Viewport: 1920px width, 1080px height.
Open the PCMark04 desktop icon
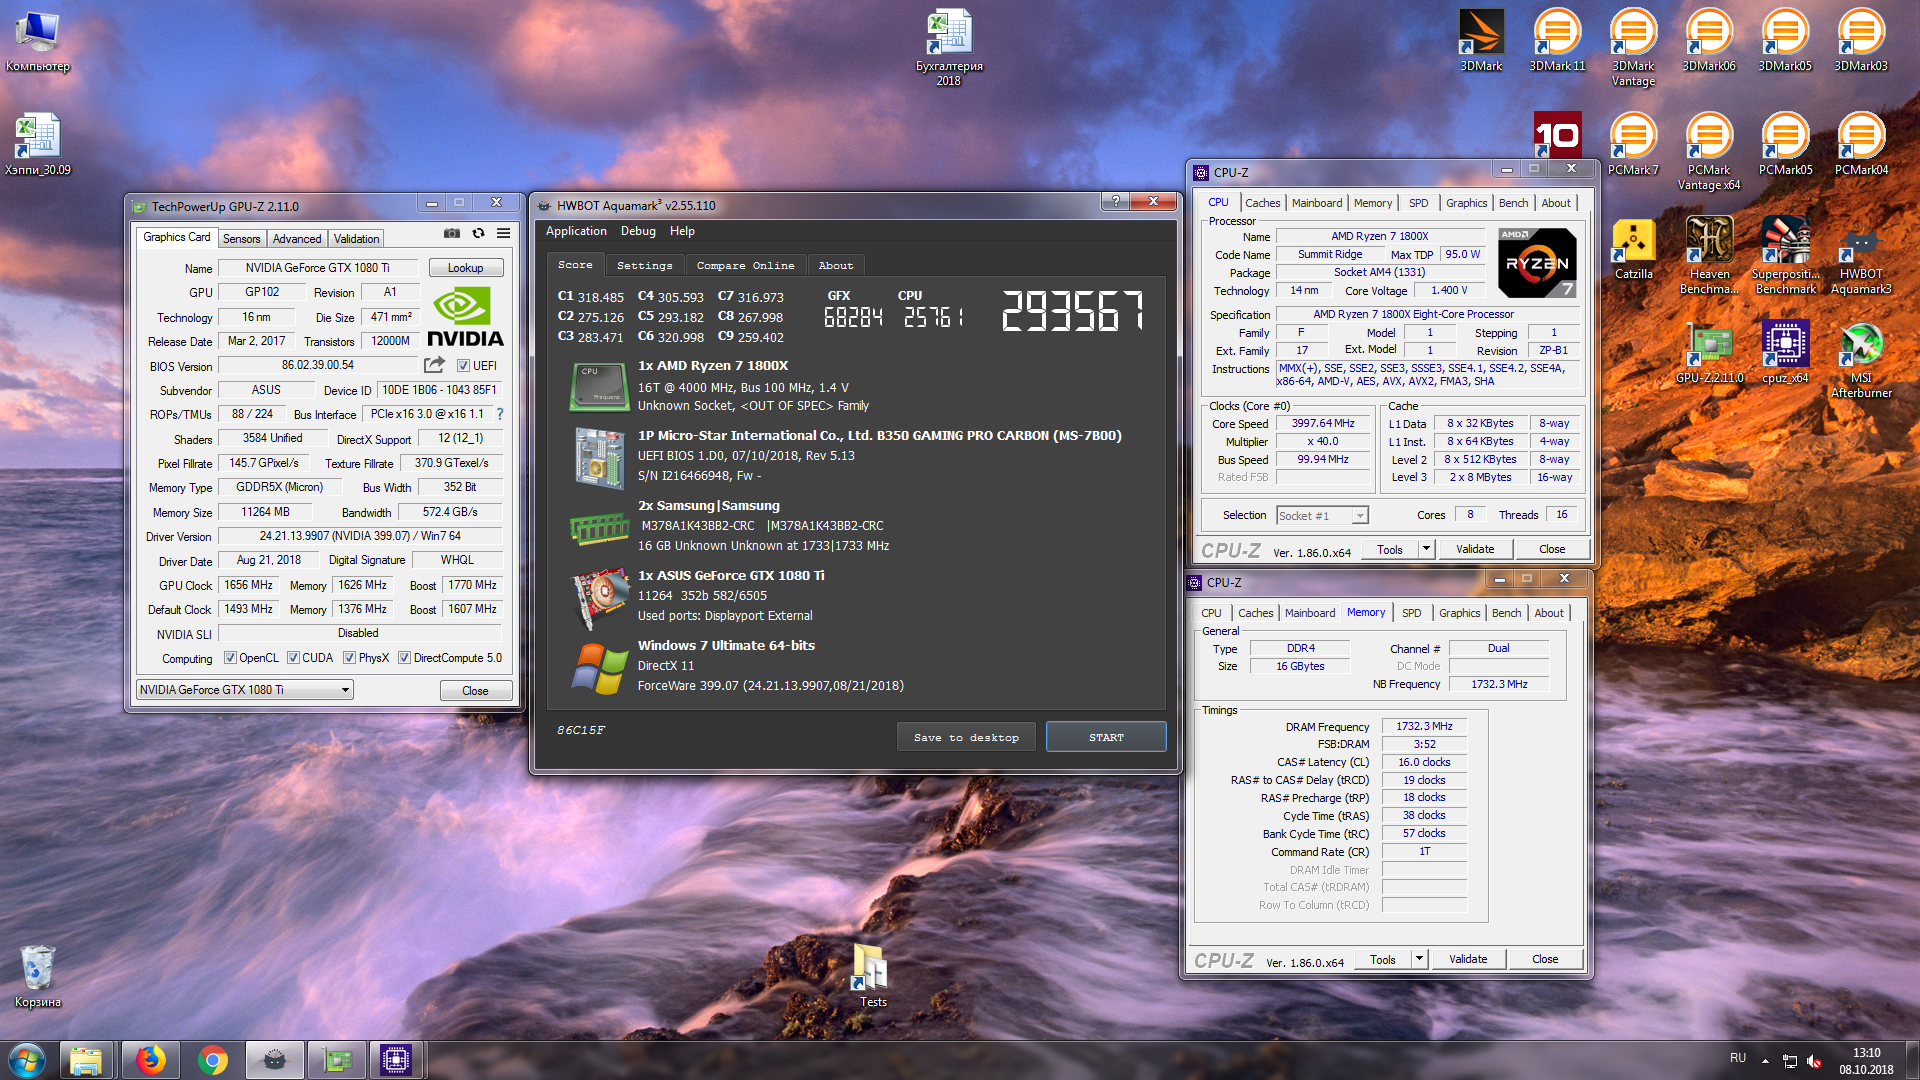1861,144
